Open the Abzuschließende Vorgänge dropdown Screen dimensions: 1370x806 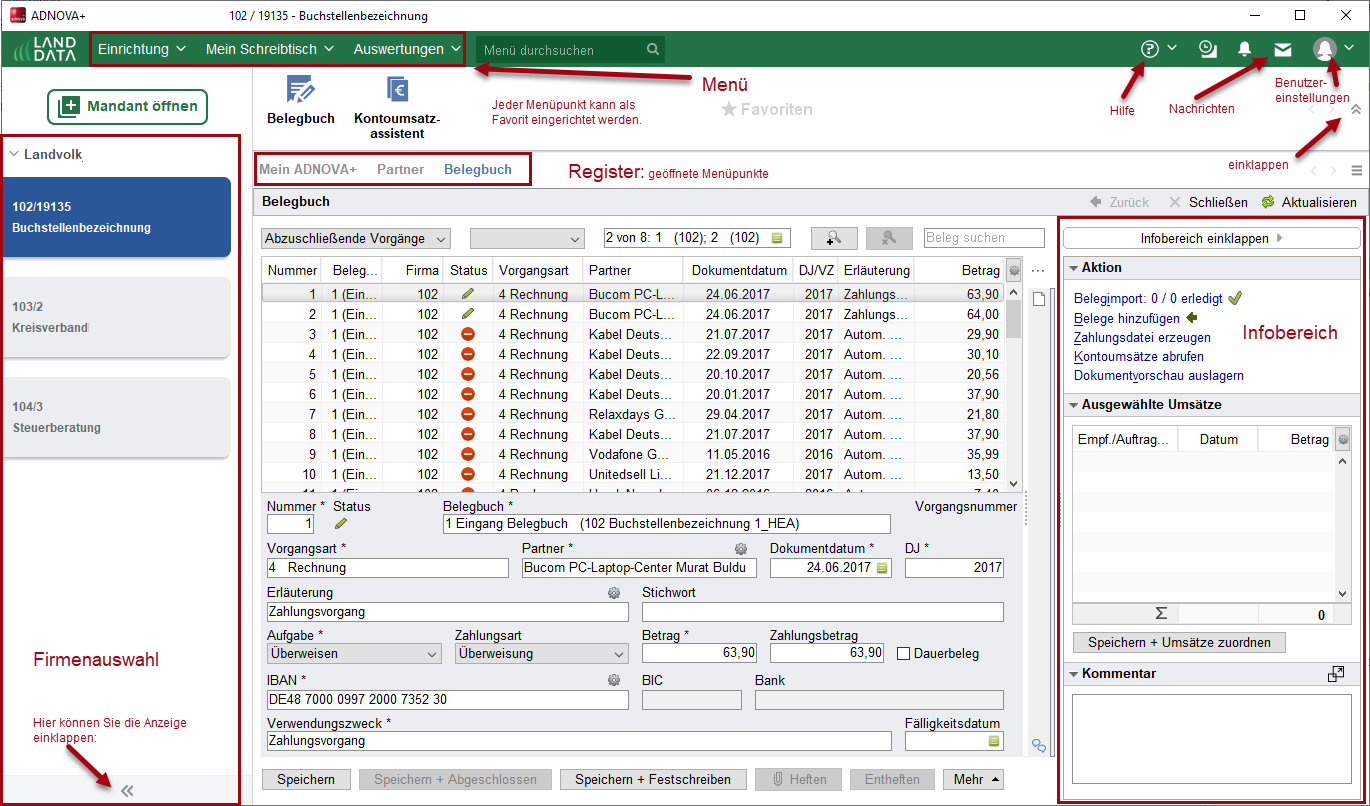pyautogui.click(x=356, y=239)
